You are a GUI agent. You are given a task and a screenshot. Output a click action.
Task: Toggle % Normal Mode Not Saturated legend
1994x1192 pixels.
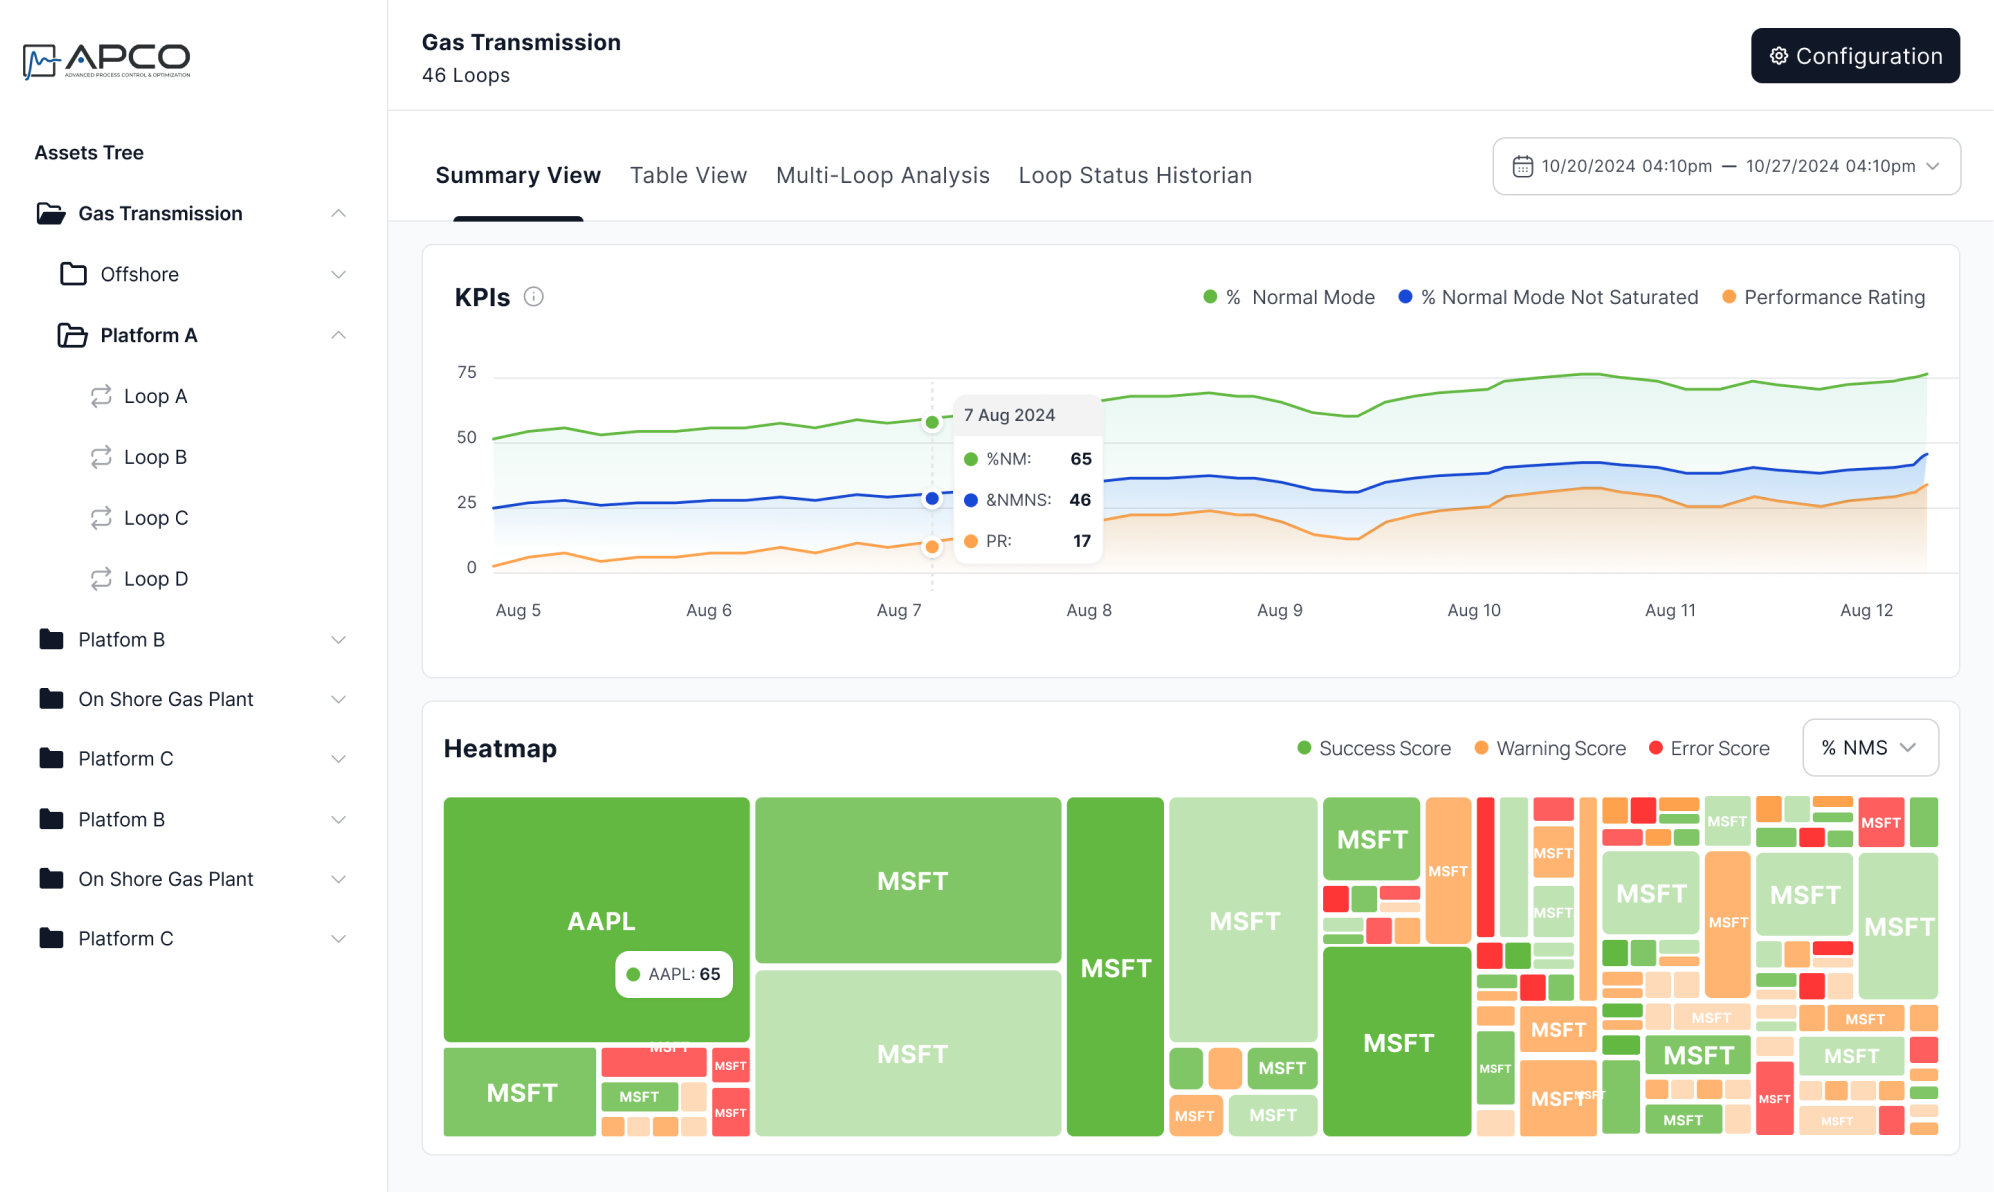[1548, 297]
